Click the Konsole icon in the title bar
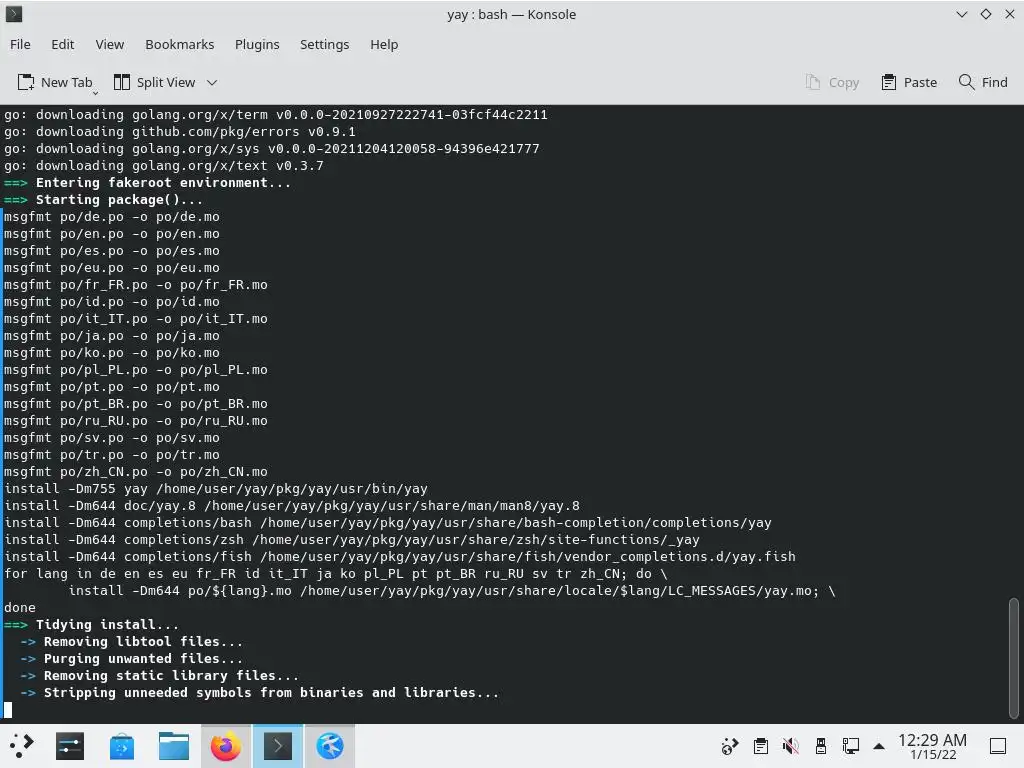This screenshot has height=768, width=1024. pyautogui.click(x=14, y=14)
